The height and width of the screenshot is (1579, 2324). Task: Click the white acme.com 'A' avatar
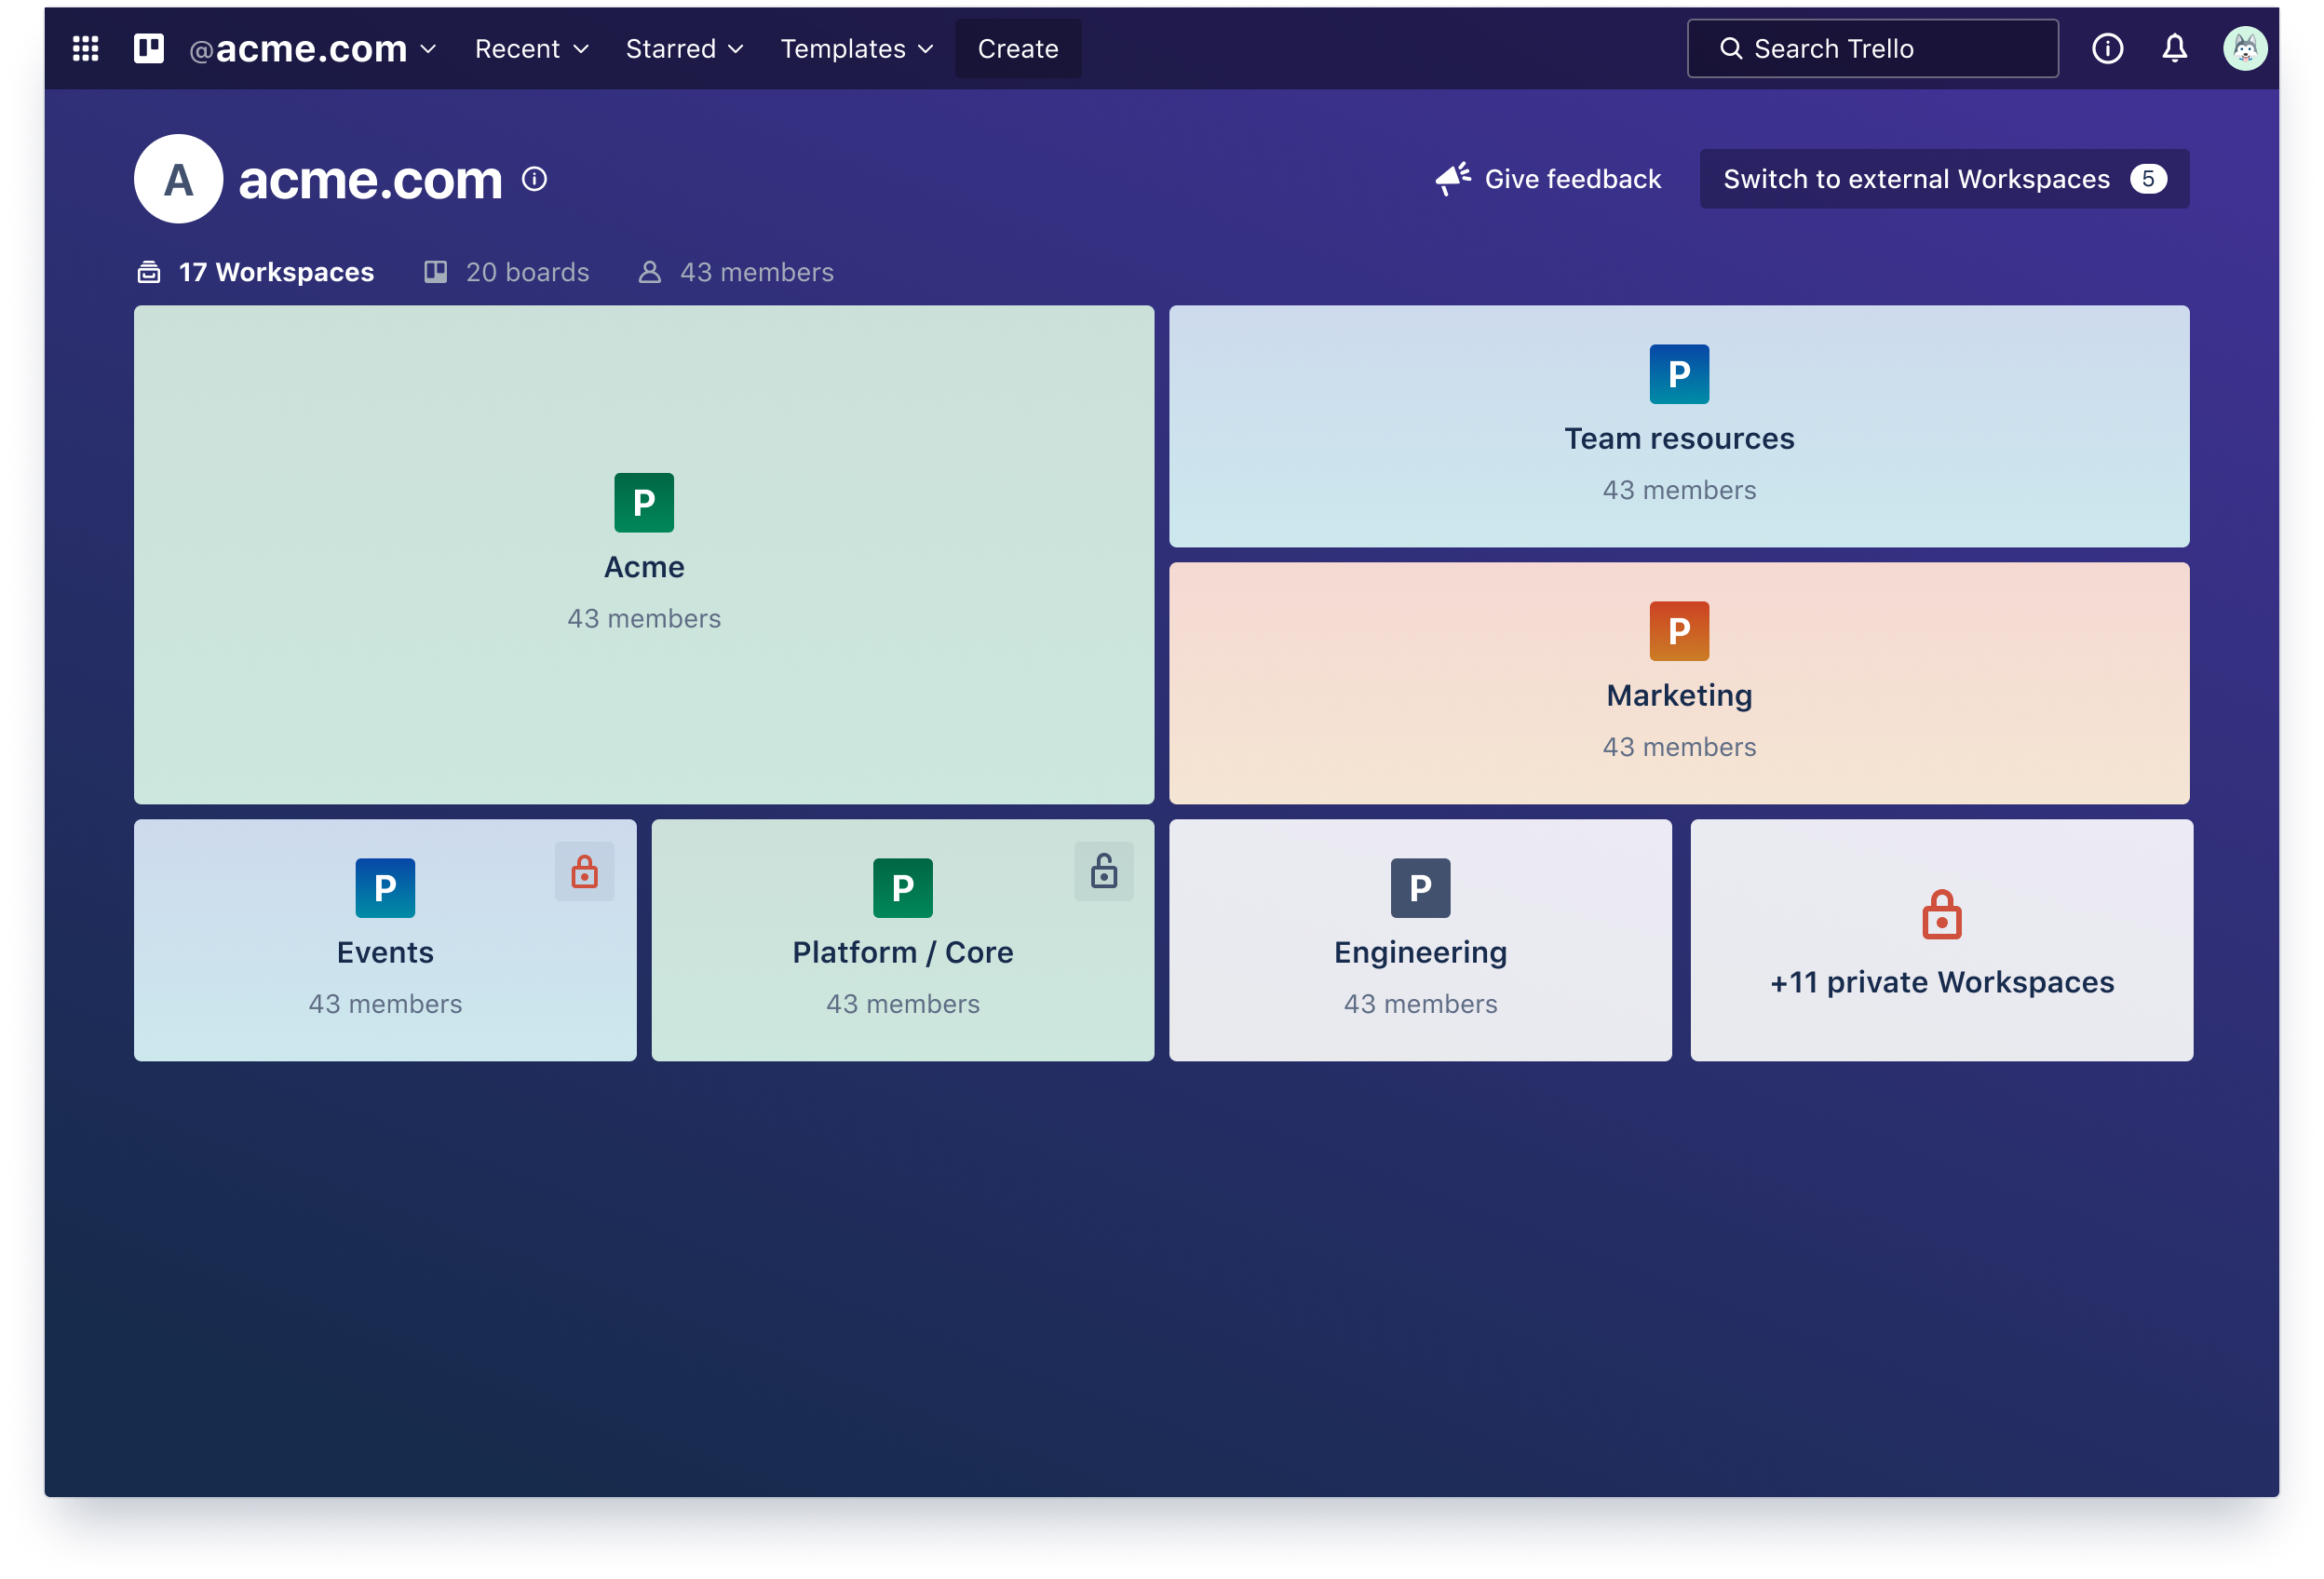178,179
